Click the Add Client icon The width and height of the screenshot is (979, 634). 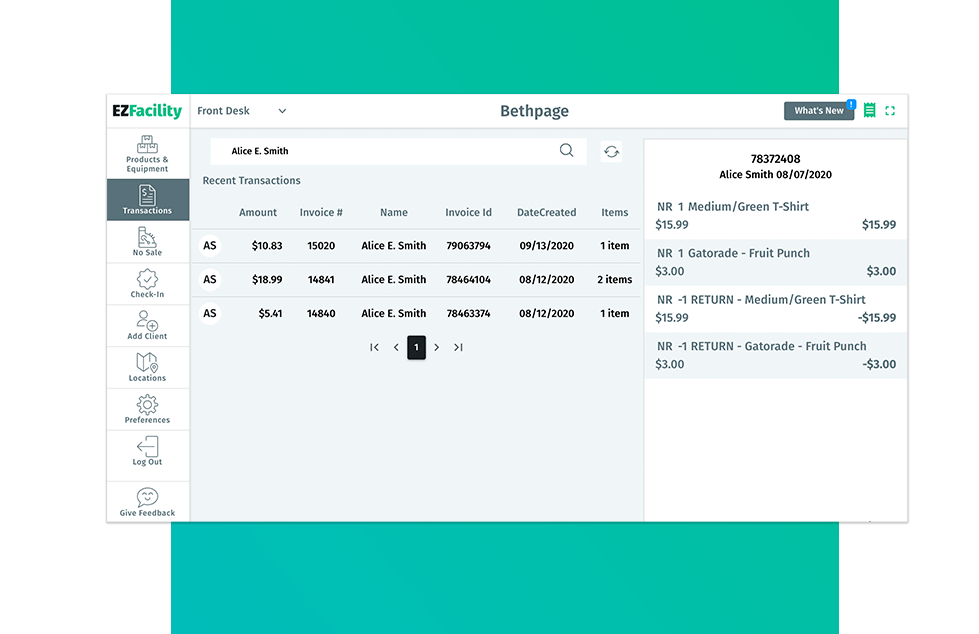point(147,325)
